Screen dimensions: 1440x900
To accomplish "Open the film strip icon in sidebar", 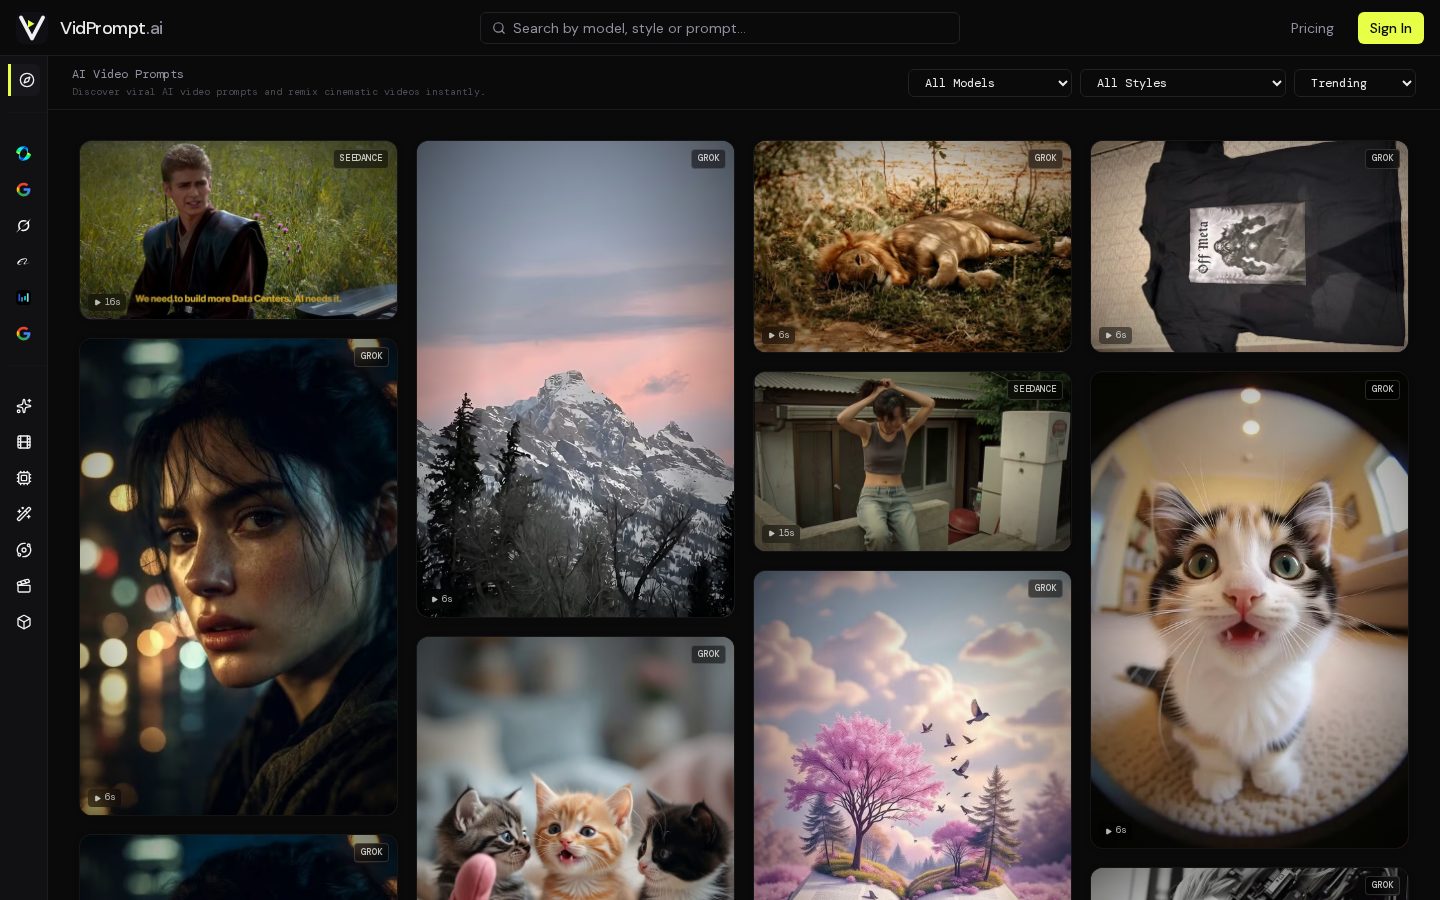I will click(x=24, y=442).
